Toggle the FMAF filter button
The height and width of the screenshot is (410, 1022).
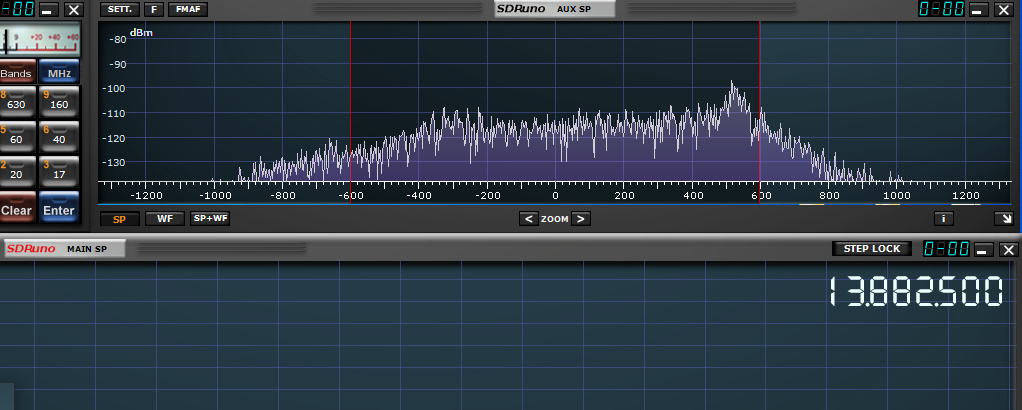(187, 9)
